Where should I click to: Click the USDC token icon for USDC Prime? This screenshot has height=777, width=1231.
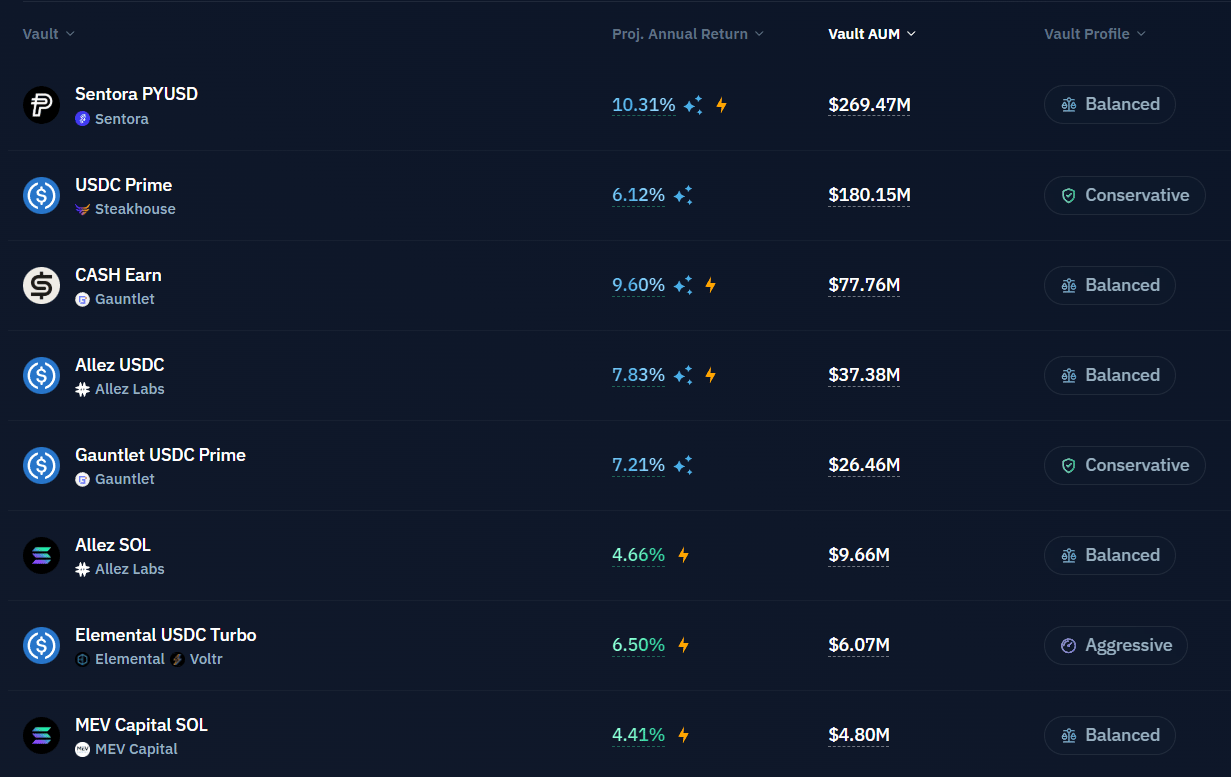pyautogui.click(x=42, y=195)
